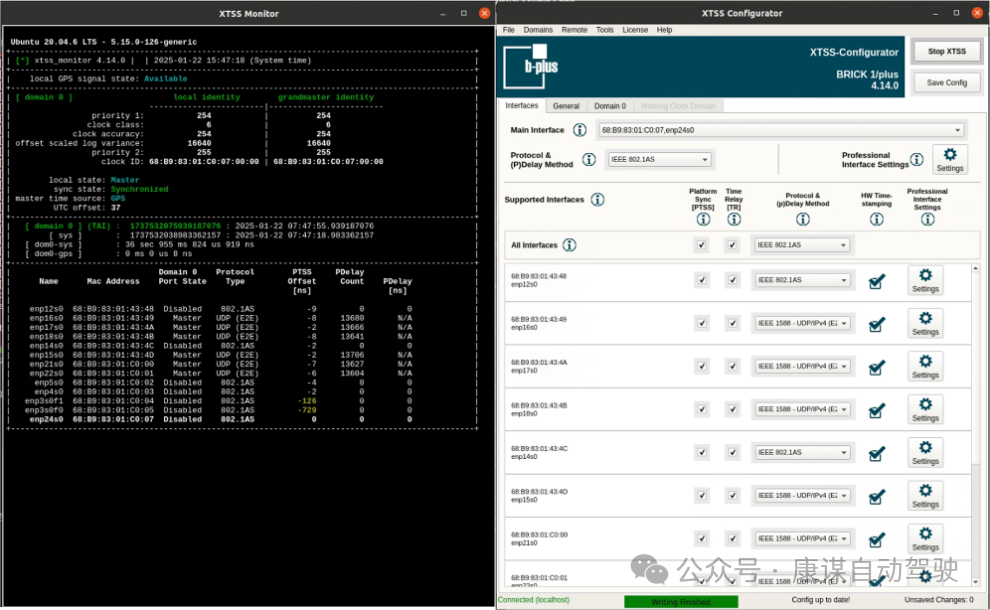Click the Synchronized sync state in XTSS Monitor
The width and height of the screenshot is (990, 610).
click(140, 189)
